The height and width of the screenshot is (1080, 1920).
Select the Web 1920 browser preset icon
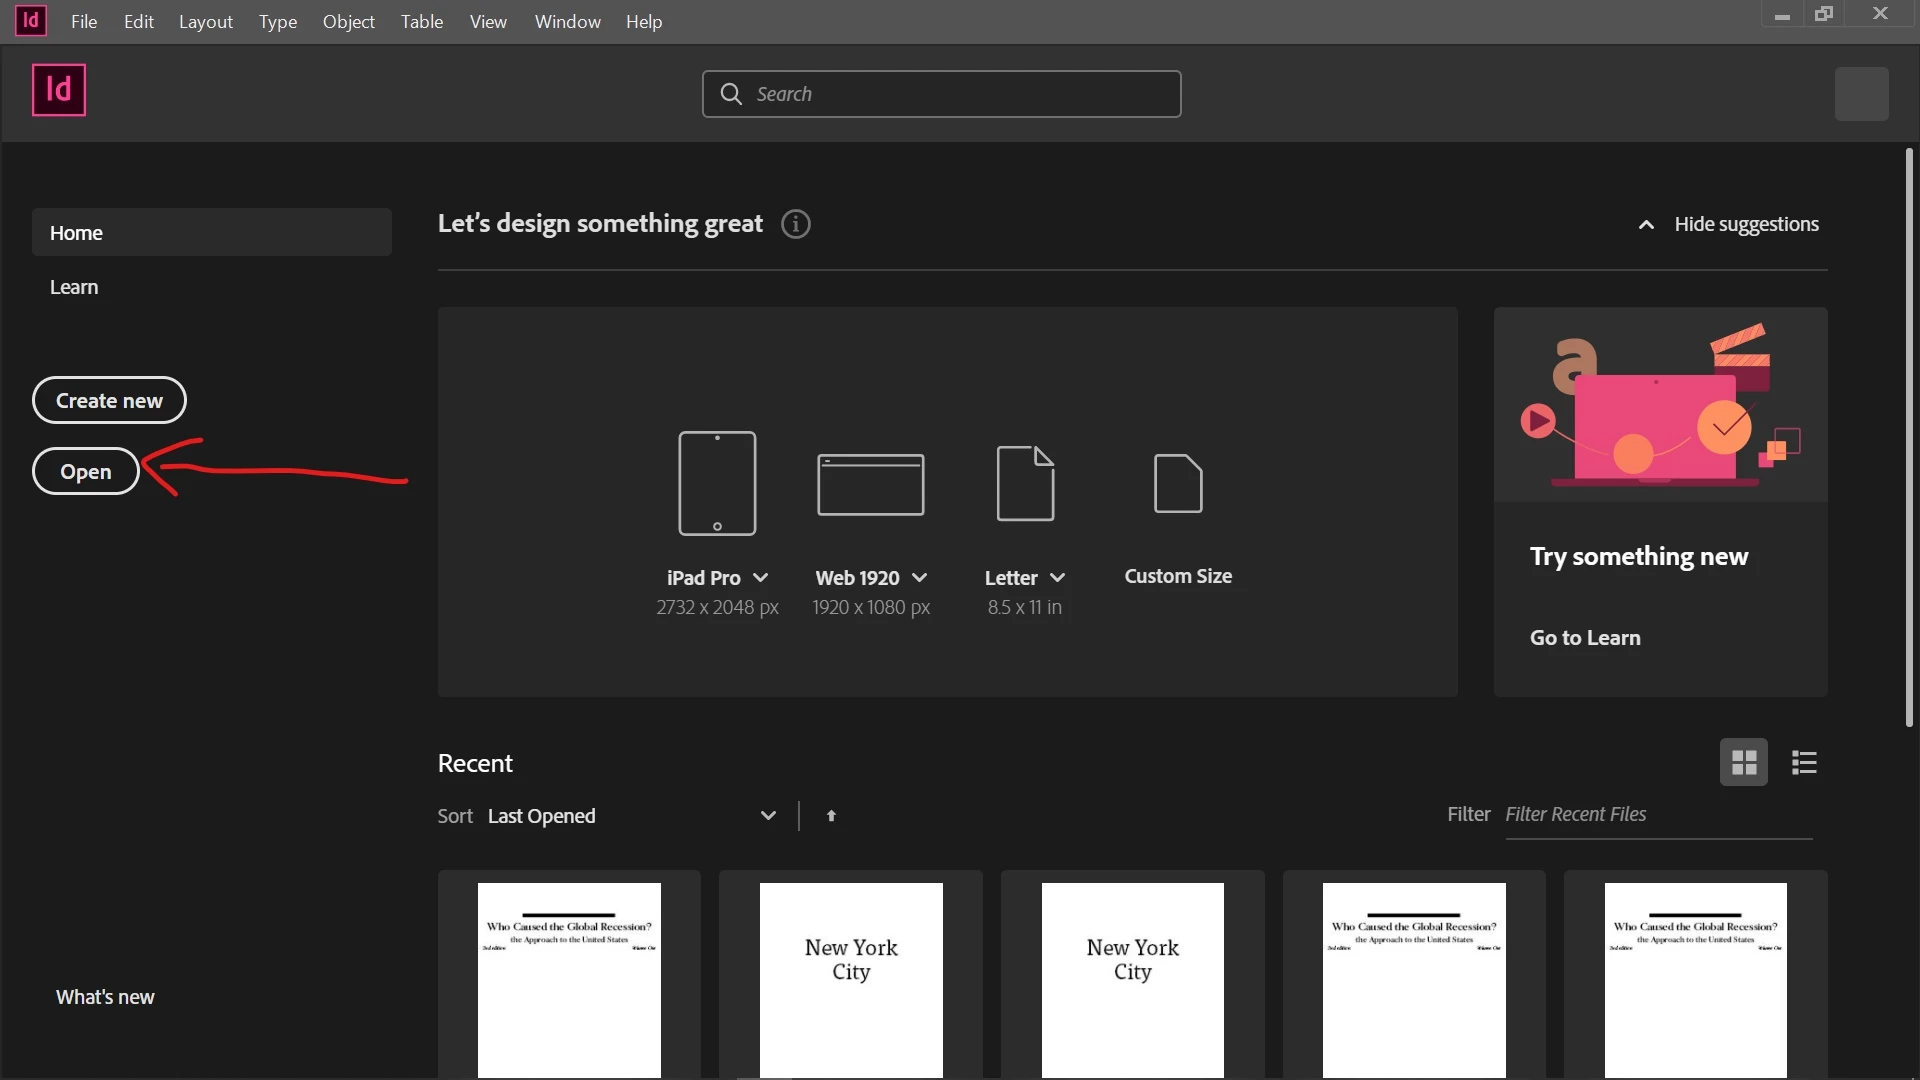[870, 485]
